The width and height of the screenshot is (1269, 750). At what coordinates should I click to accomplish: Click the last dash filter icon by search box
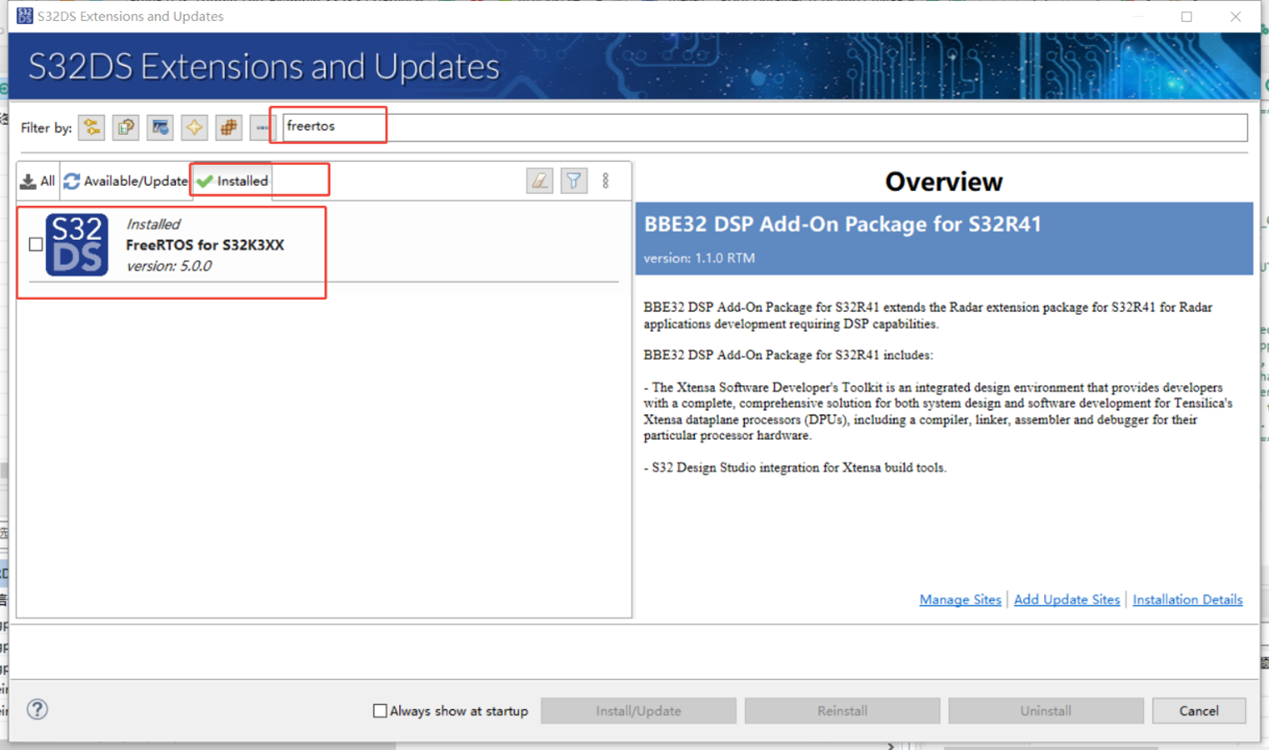[x=262, y=127]
